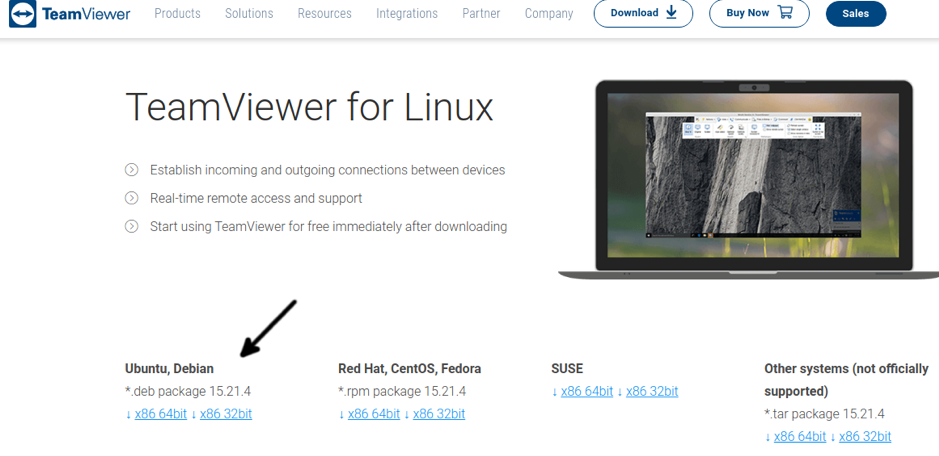Click the '*.rpm package 15.21.4' text
The height and width of the screenshot is (456, 939).
(x=402, y=391)
